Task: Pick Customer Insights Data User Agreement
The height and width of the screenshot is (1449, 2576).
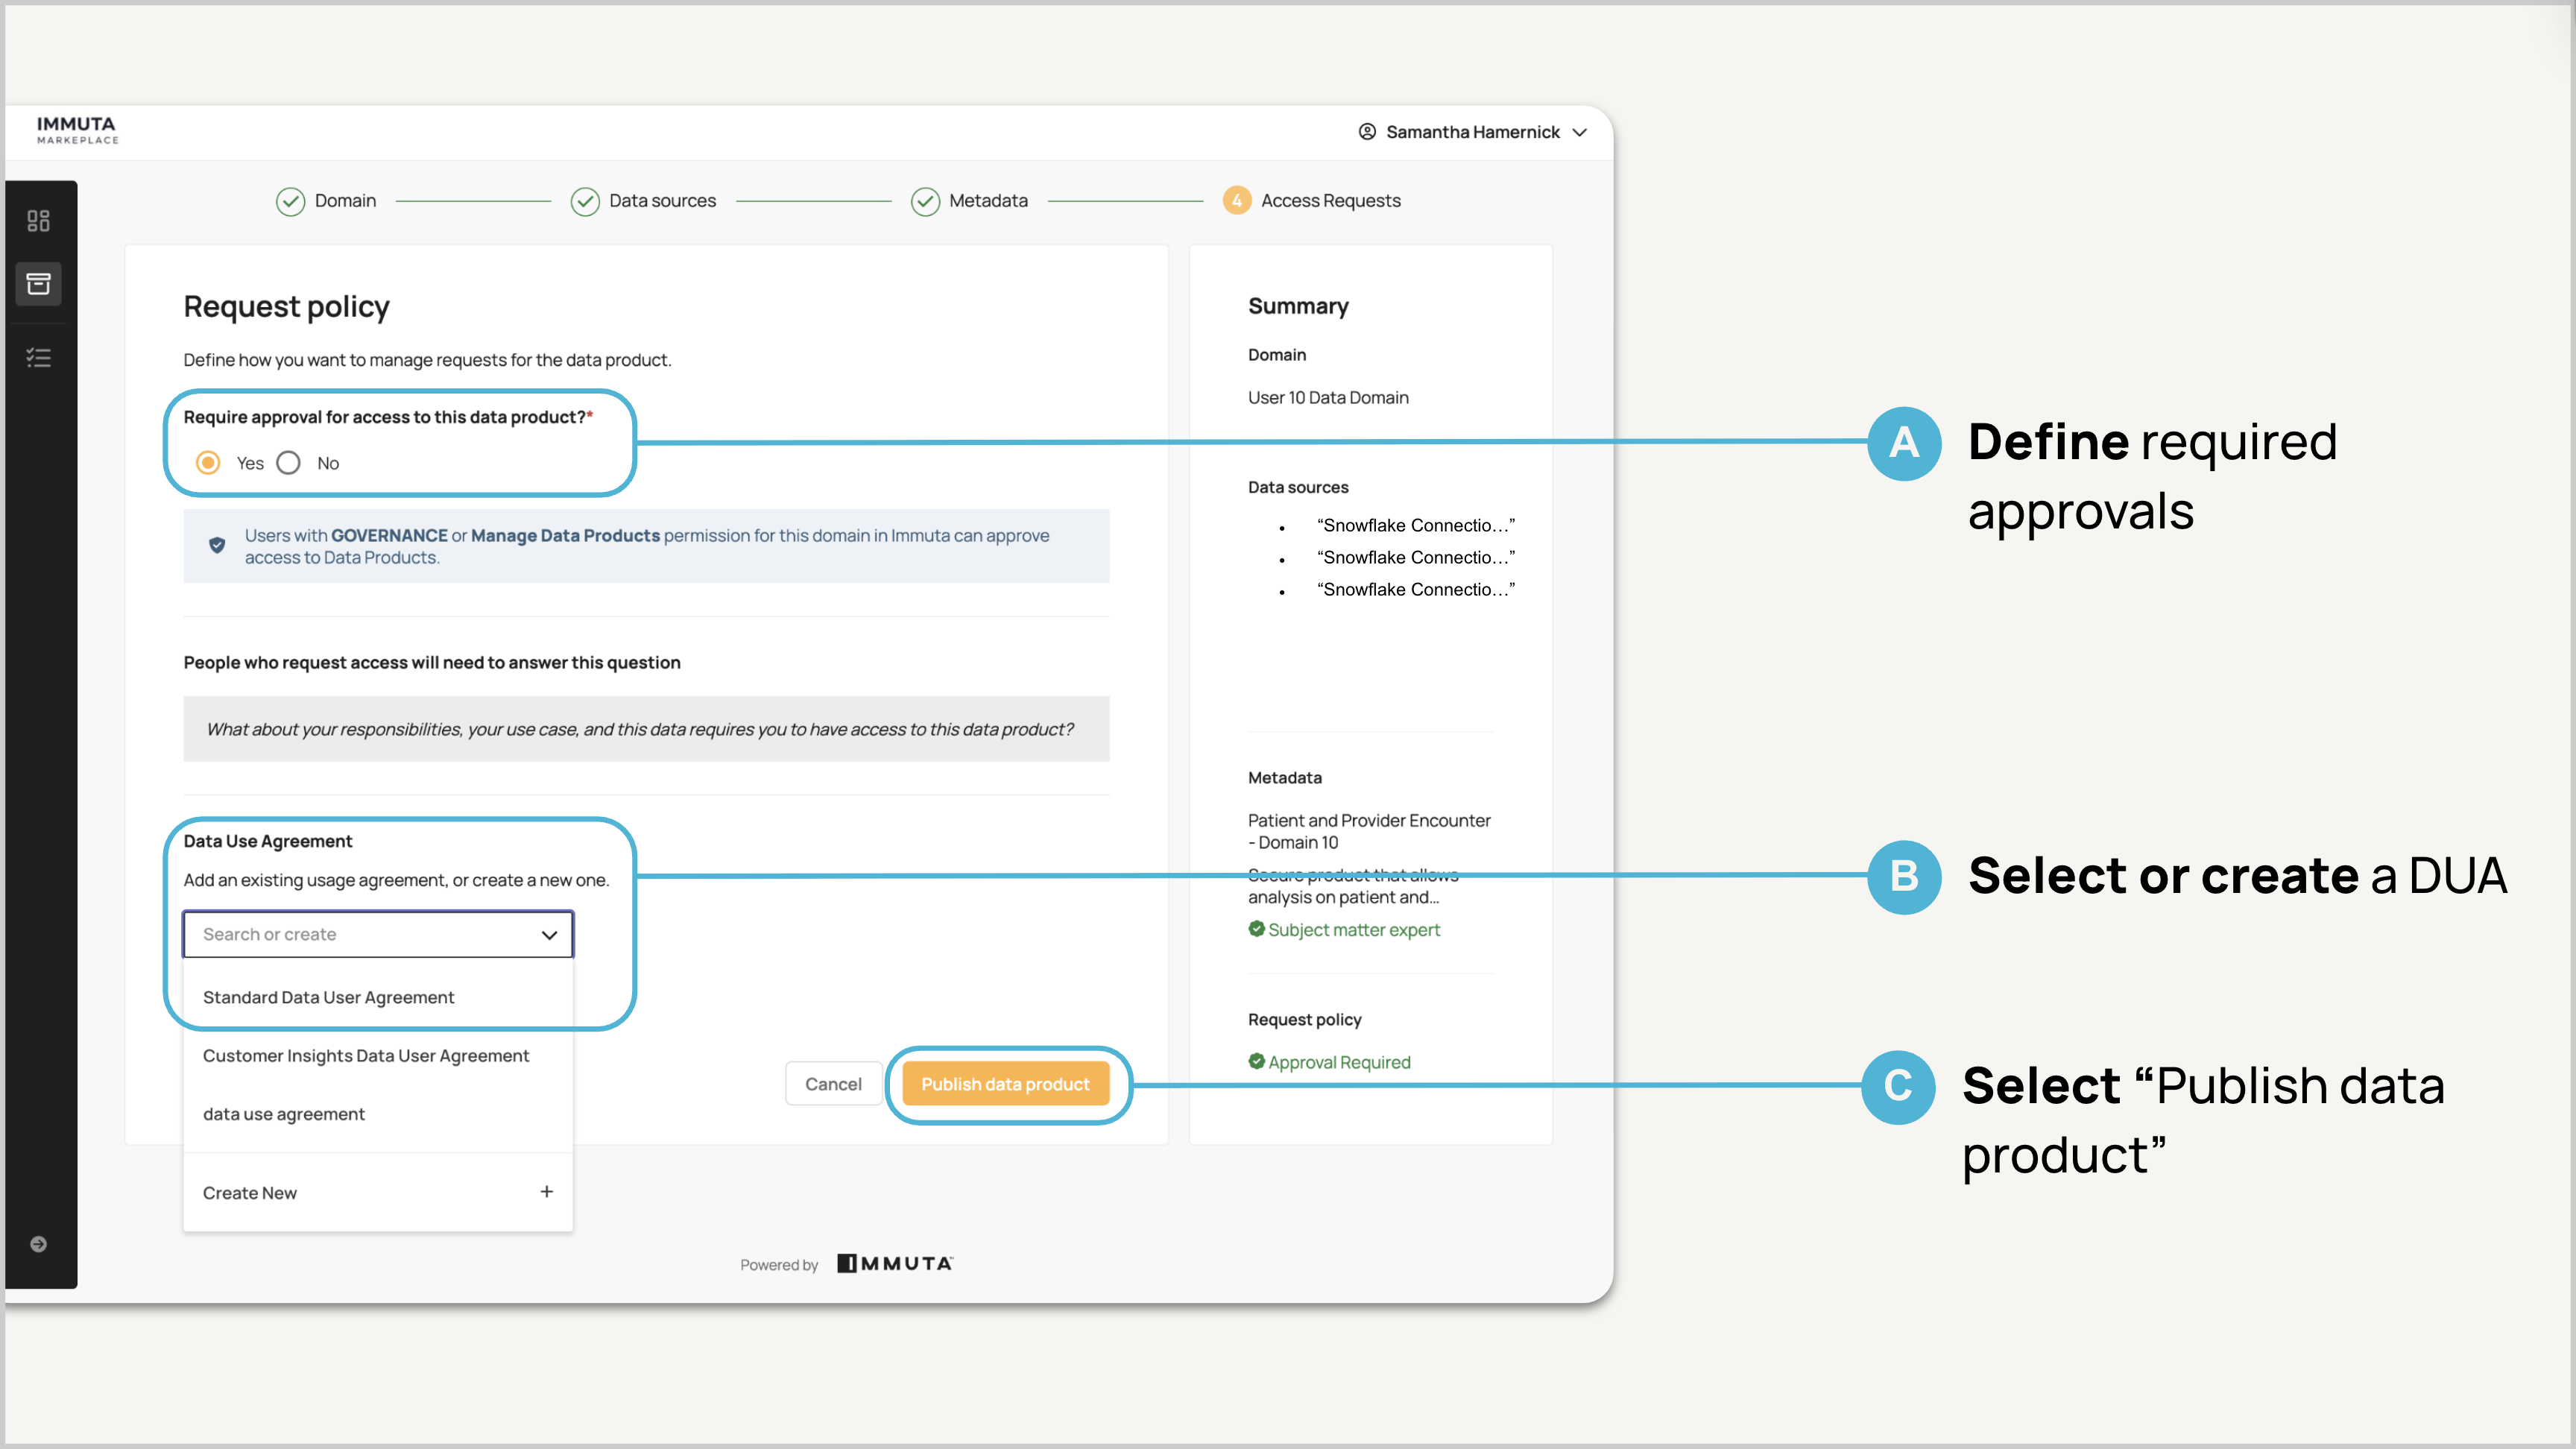Action: (366, 1056)
